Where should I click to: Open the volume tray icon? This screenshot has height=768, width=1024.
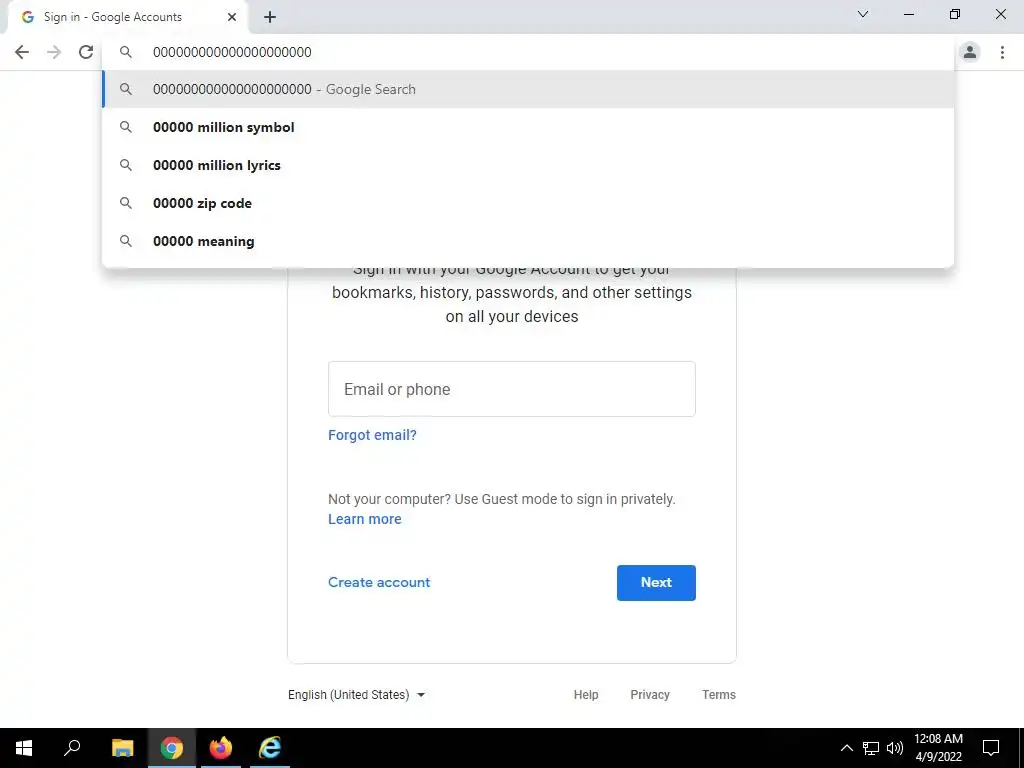click(895, 748)
